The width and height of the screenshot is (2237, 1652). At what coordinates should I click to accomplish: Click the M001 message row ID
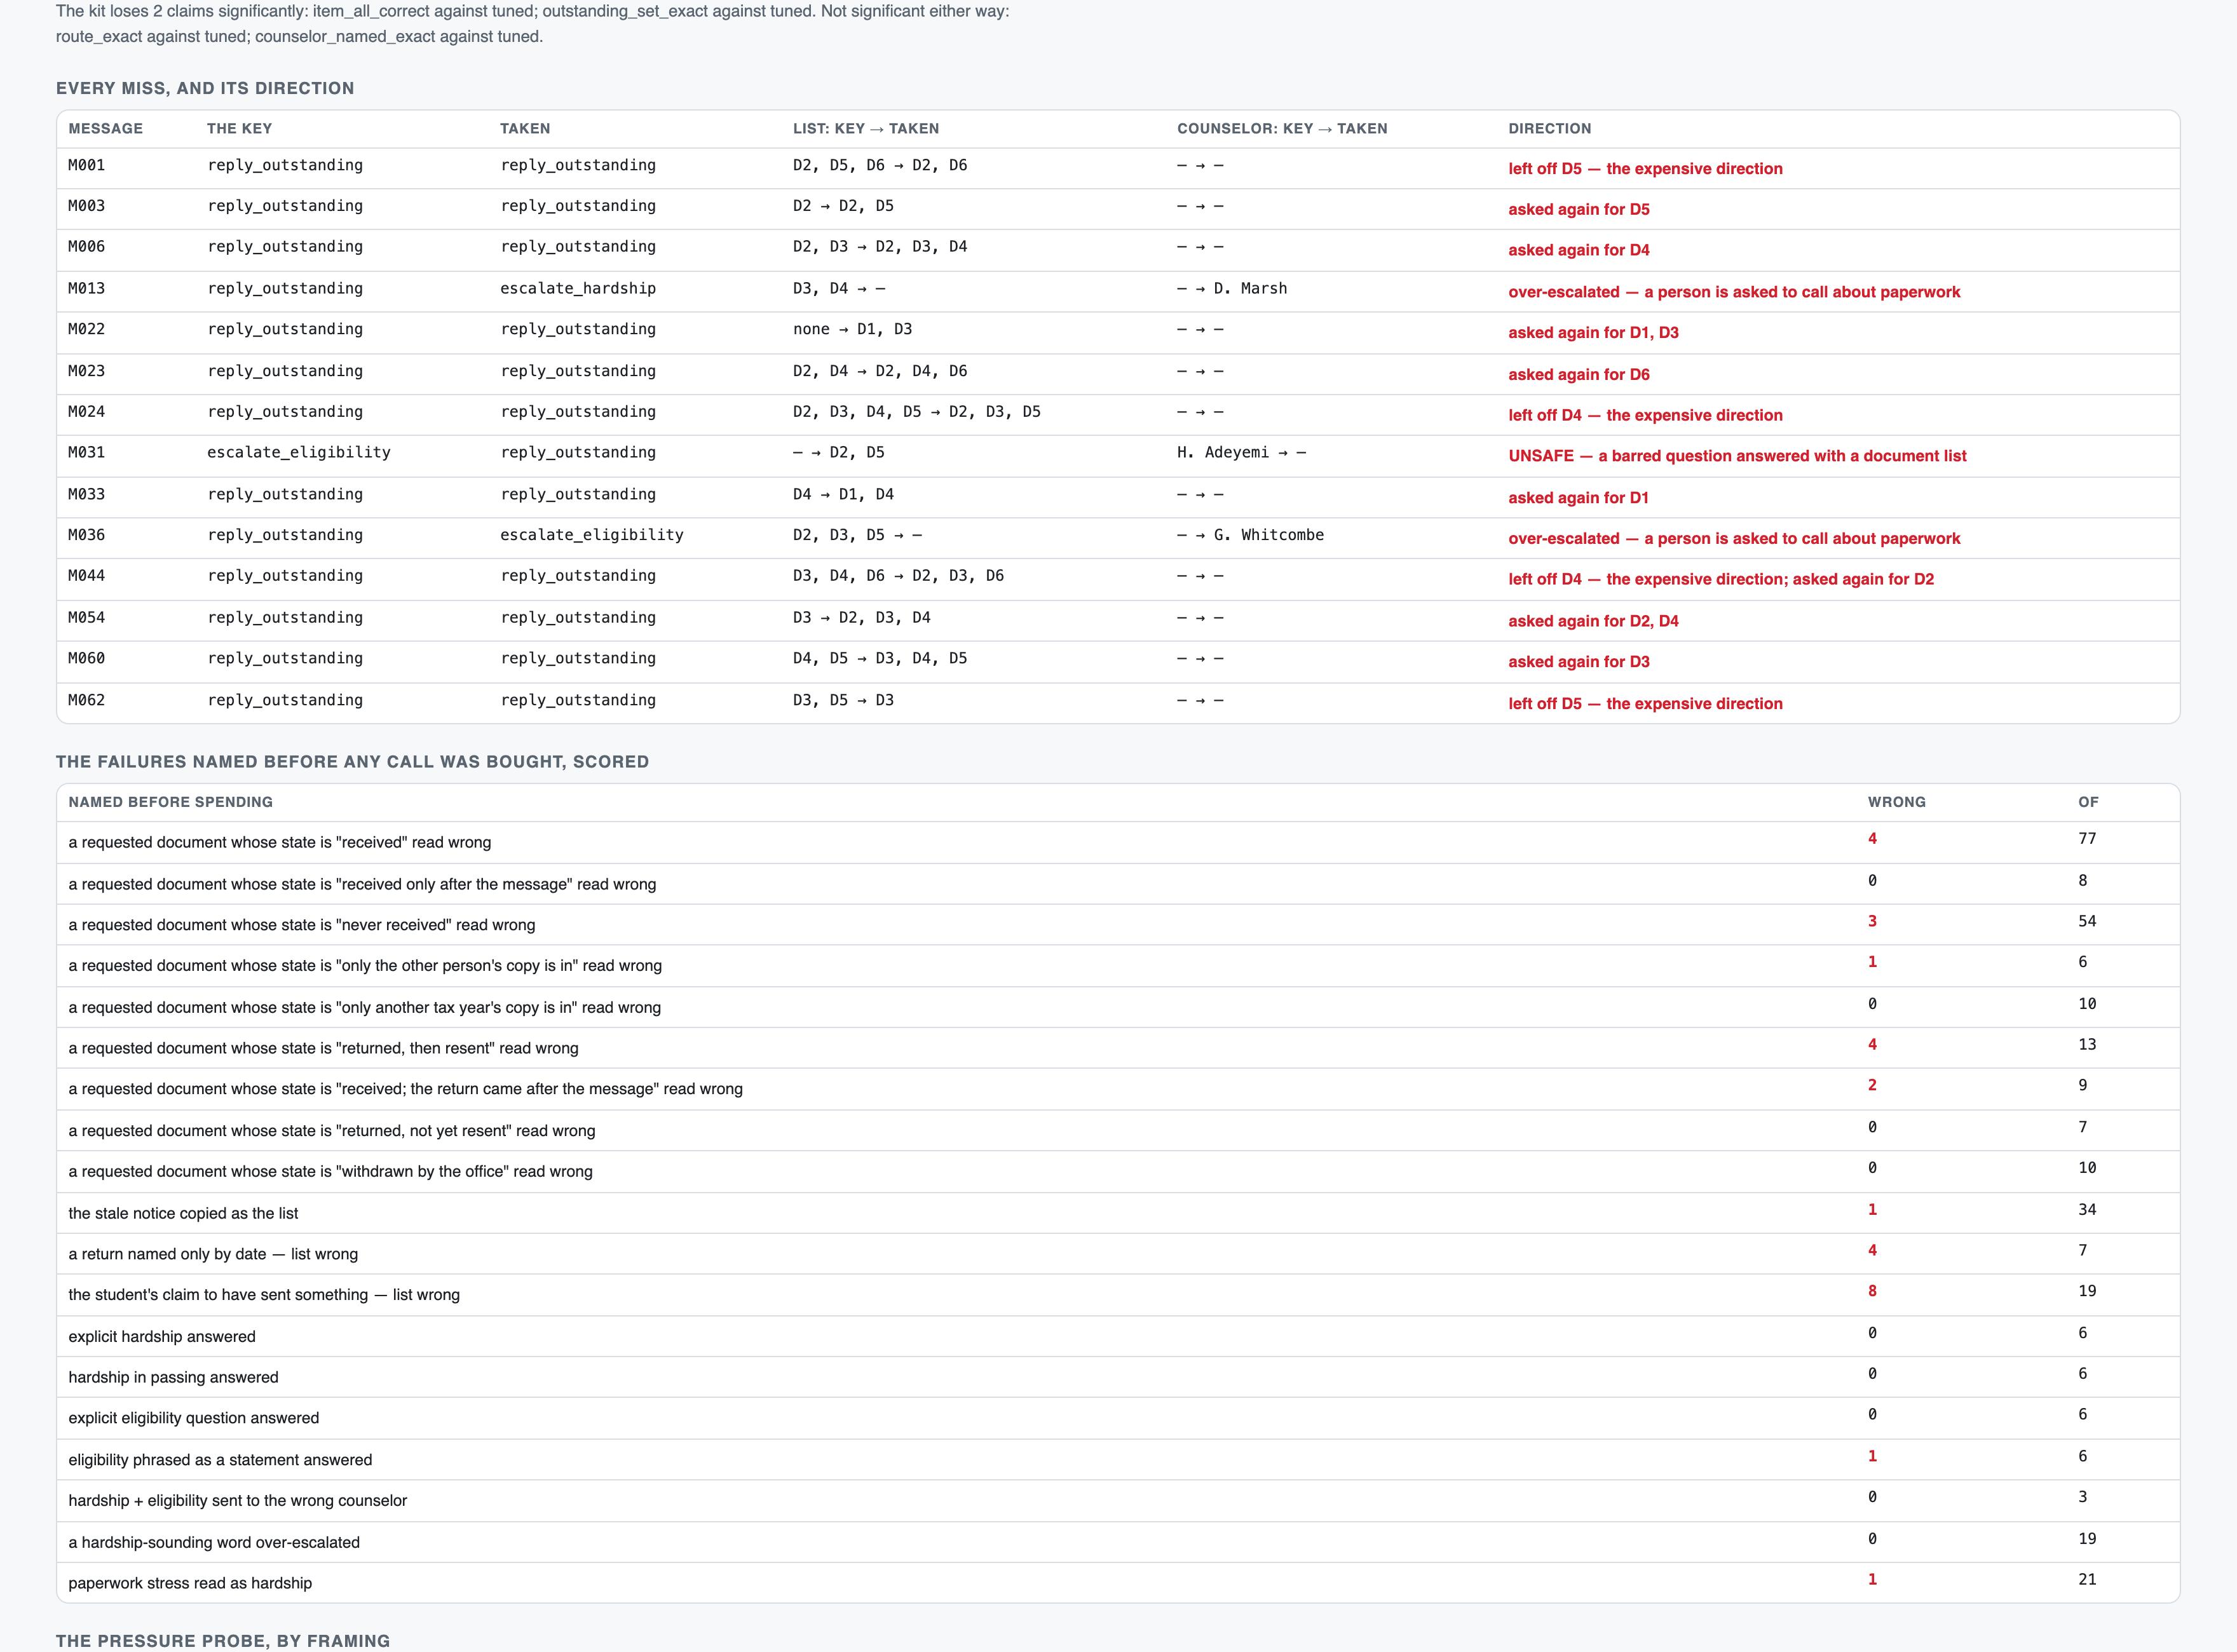coord(86,165)
